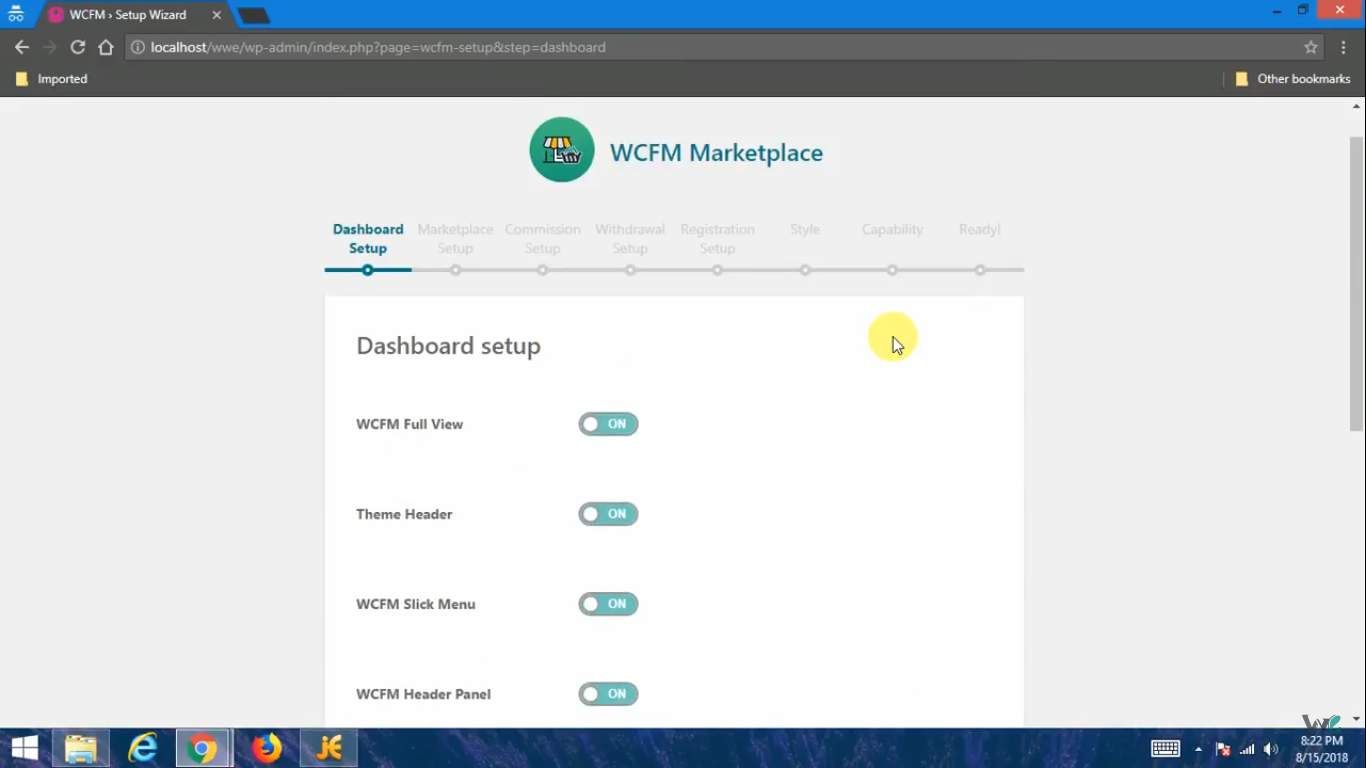The width and height of the screenshot is (1366, 768).
Task: Click the Ready! step progress dot
Action: pyautogui.click(x=980, y=270)
